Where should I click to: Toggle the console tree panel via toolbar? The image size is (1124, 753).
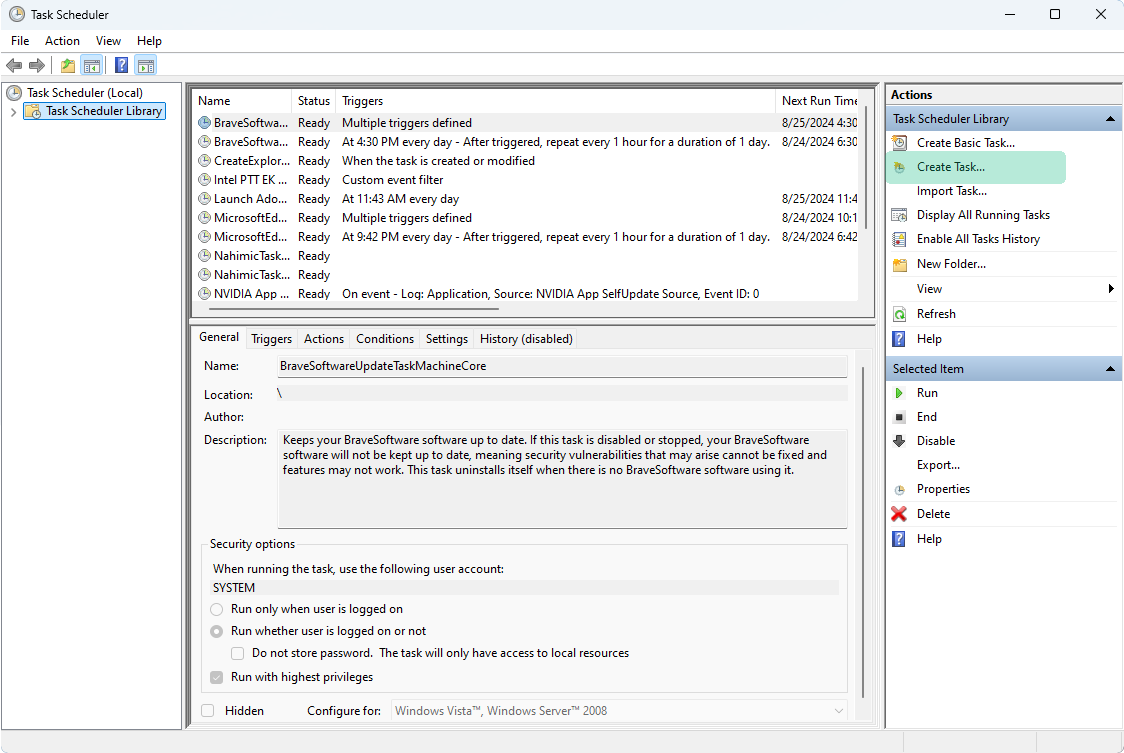[92, 65]
